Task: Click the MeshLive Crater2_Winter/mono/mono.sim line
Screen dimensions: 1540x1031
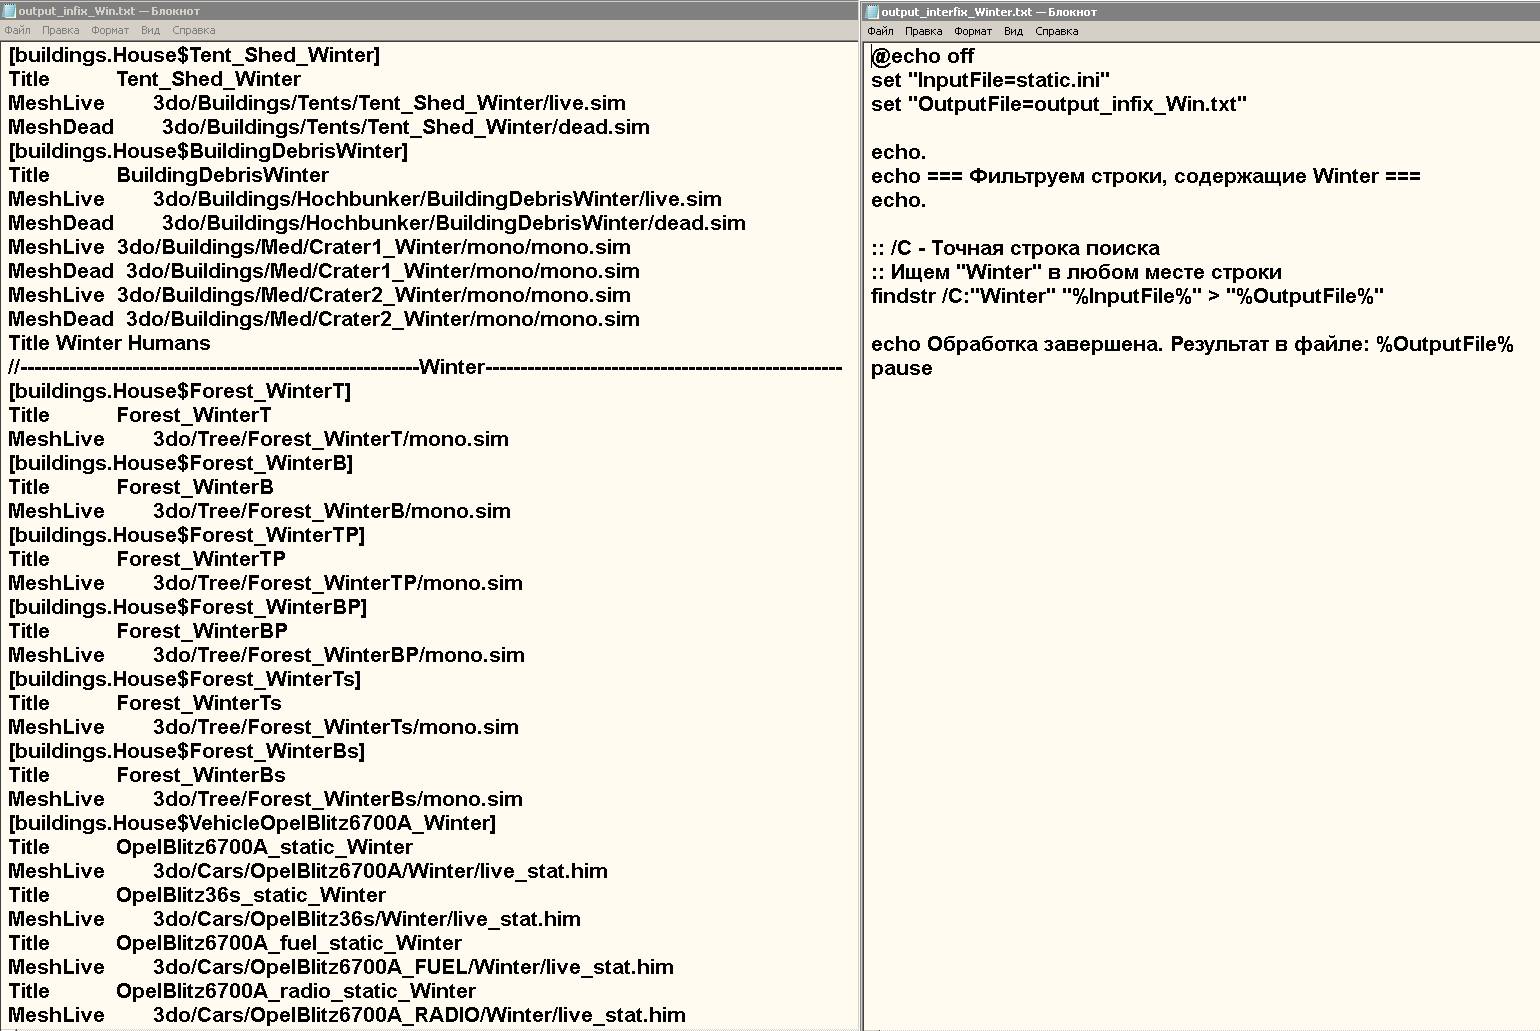Action: (x=319, y=295)
